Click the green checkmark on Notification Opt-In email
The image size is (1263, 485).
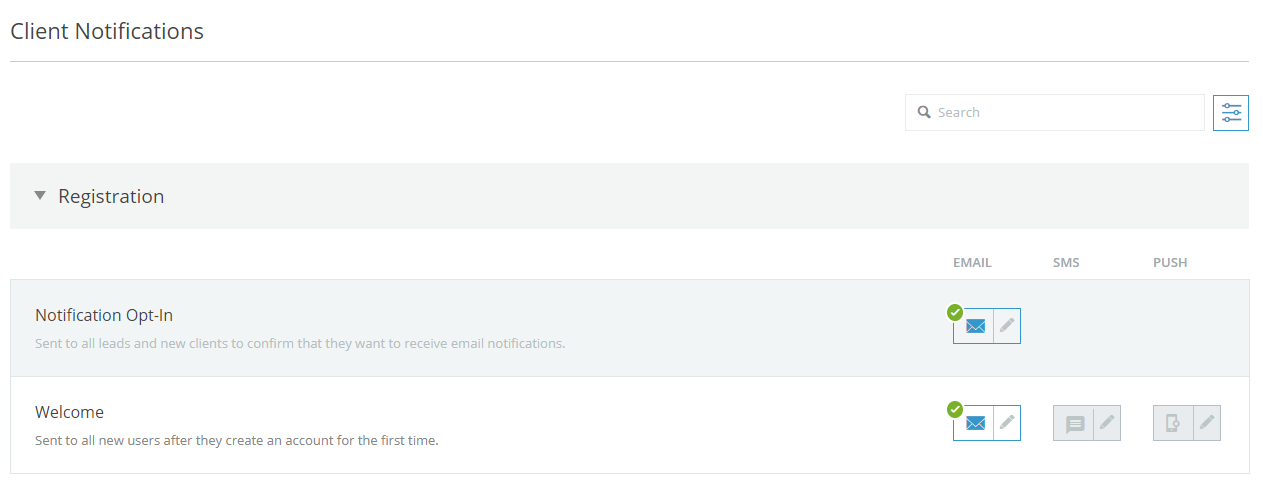point(955,312)
